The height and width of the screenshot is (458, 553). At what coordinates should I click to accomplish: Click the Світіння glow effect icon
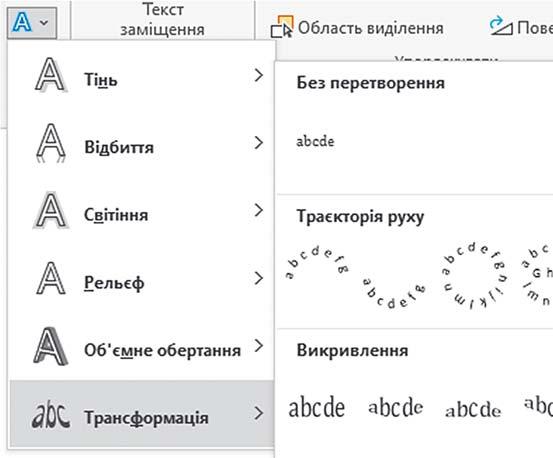[x=51, y=210]
